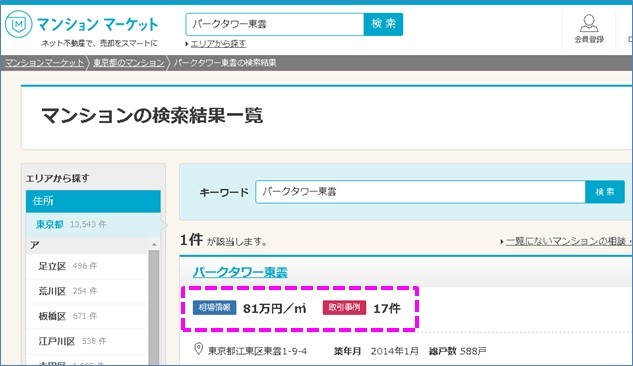Choose 足立区 486件 in the ward list

click(87, 266)
